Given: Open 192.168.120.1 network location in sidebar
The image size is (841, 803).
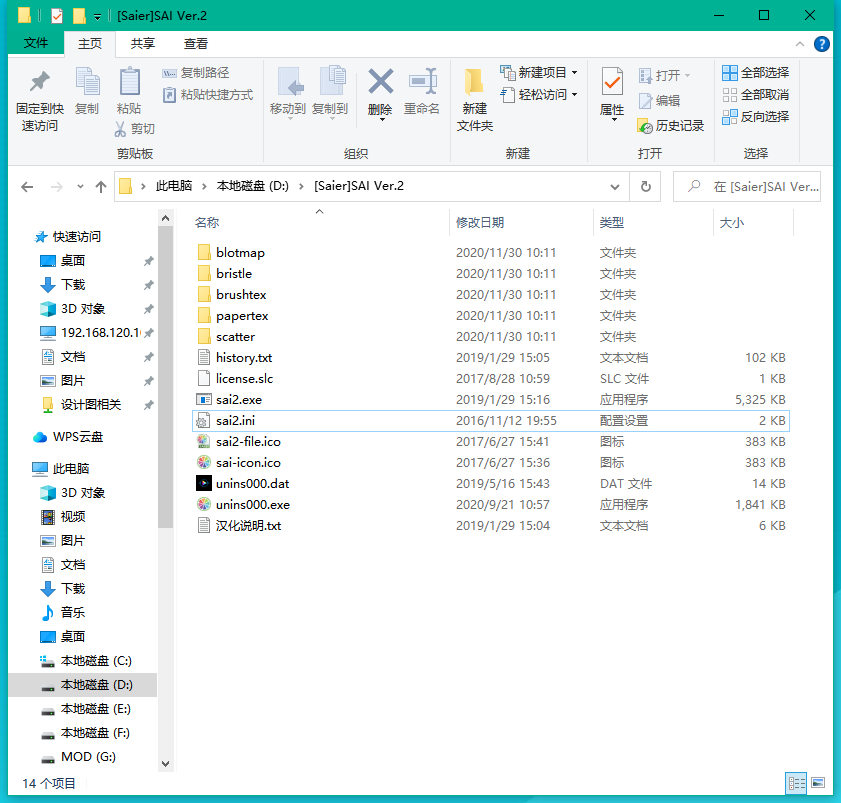Looking at the screenshot, I should pyautogui.click(x=100, y=333).
